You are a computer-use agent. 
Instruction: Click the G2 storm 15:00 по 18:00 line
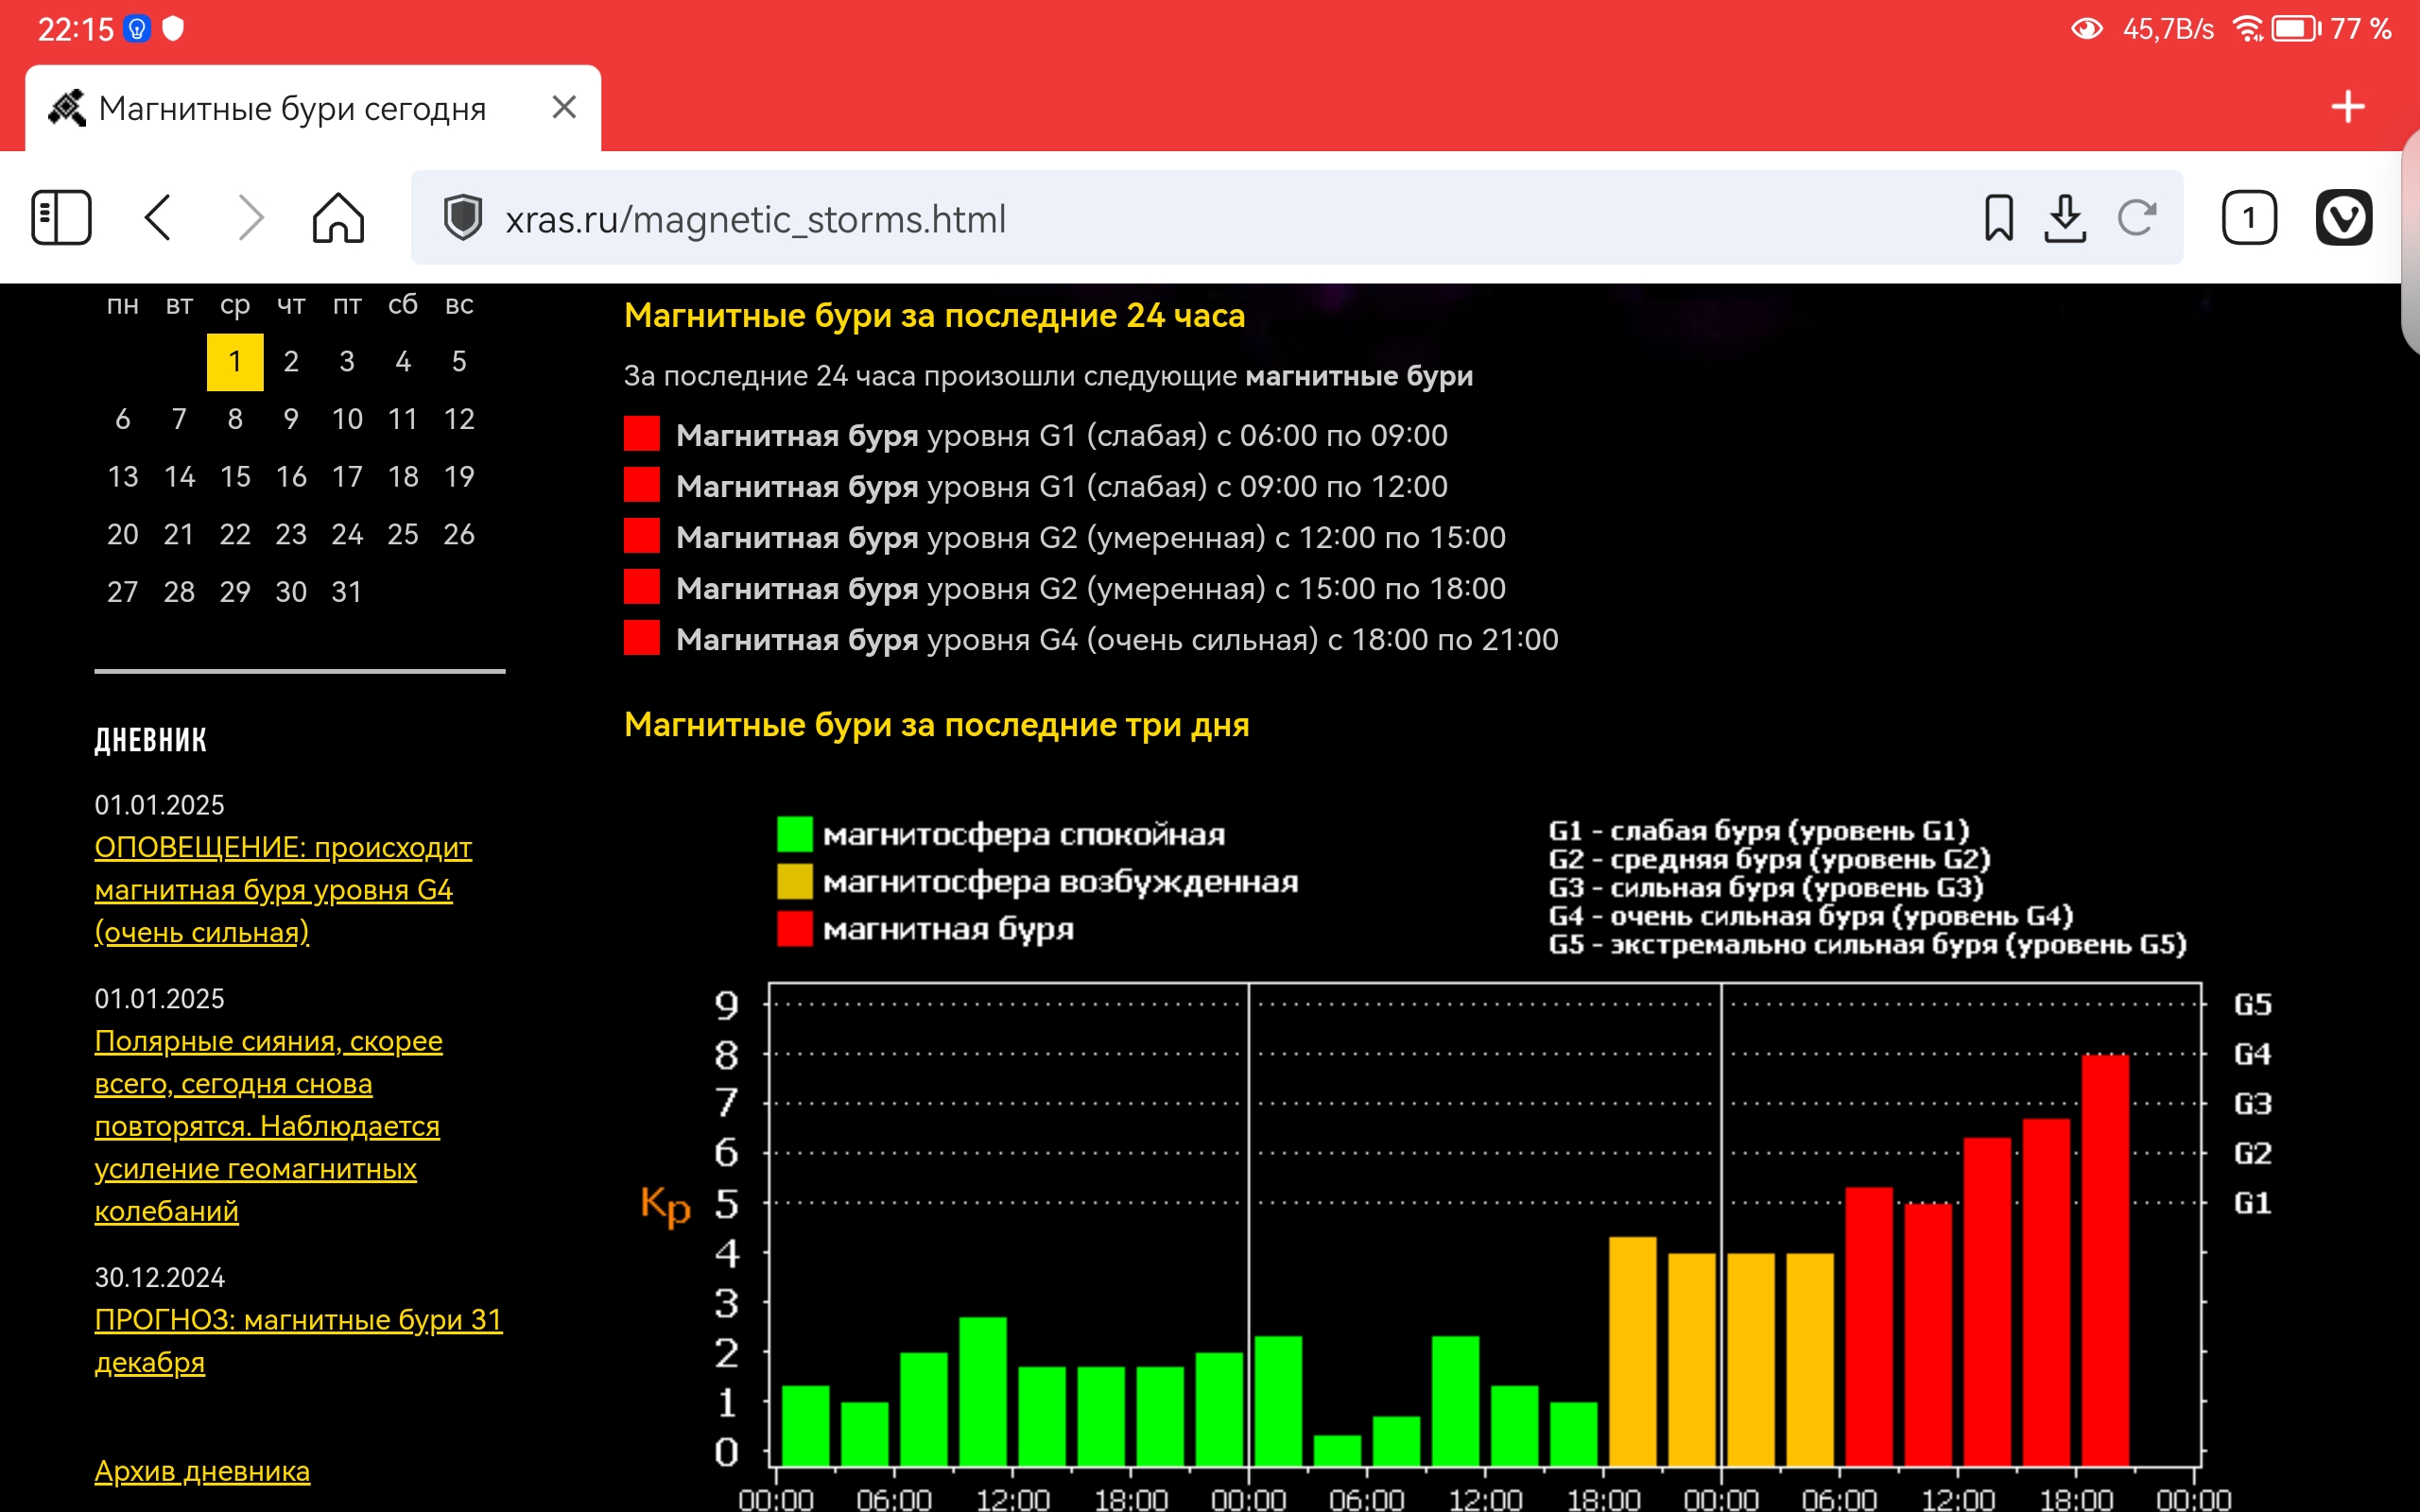tap(1090, 588)
